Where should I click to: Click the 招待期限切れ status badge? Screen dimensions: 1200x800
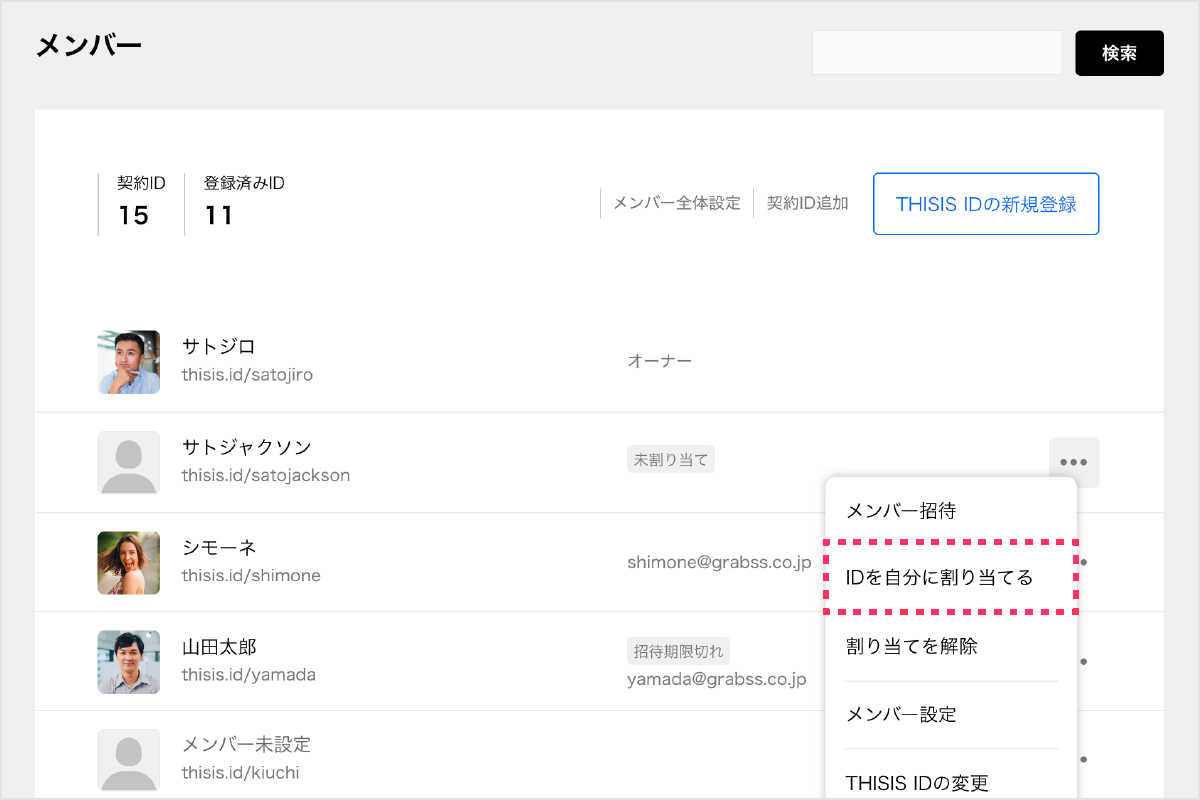pos(678,652)
